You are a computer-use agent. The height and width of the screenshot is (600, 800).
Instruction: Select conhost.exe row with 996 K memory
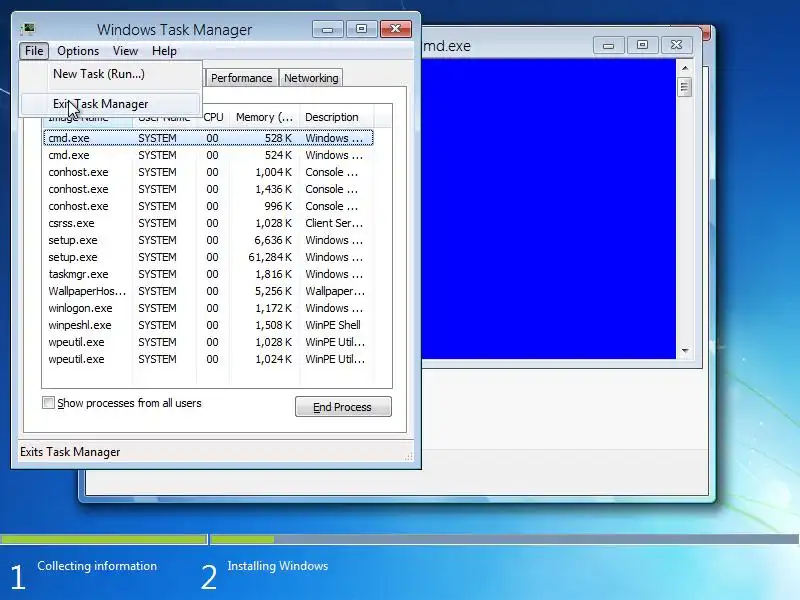[209, 206]
